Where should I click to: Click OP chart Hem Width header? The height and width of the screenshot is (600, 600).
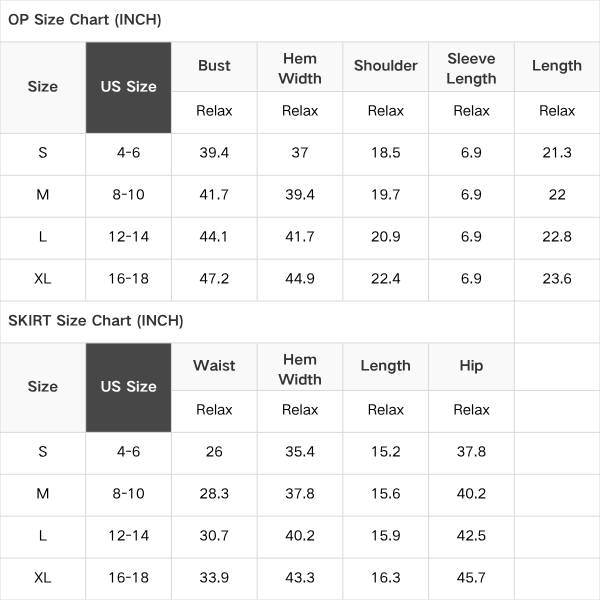300,68
